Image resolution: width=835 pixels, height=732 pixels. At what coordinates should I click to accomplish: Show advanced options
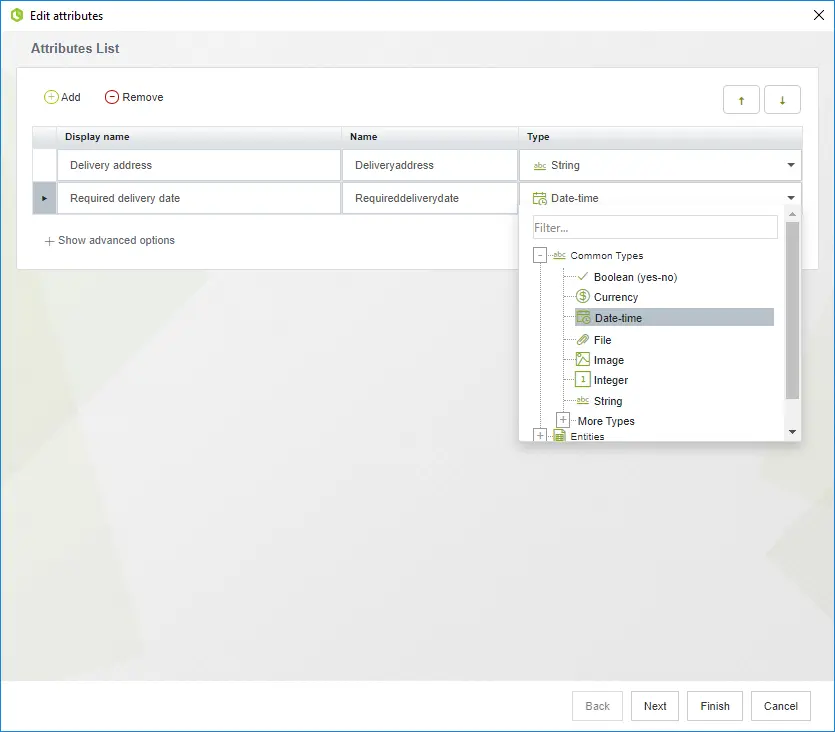109,241
